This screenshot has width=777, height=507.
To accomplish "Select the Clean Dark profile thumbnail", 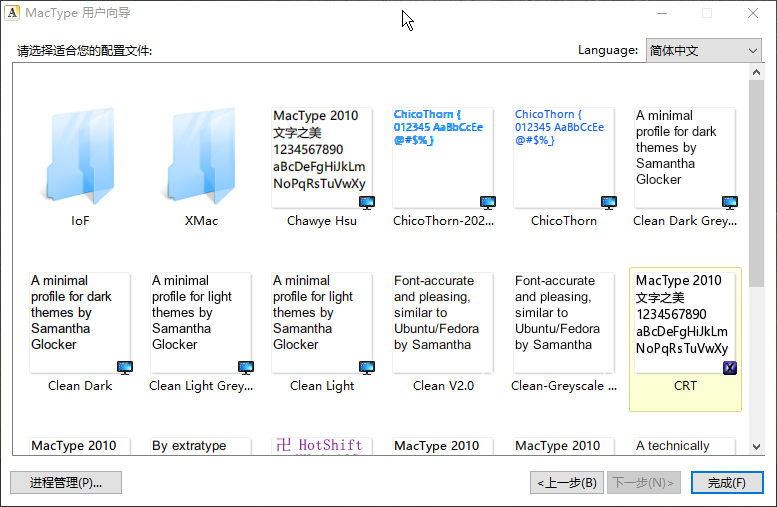I will (x=80, y=323).
